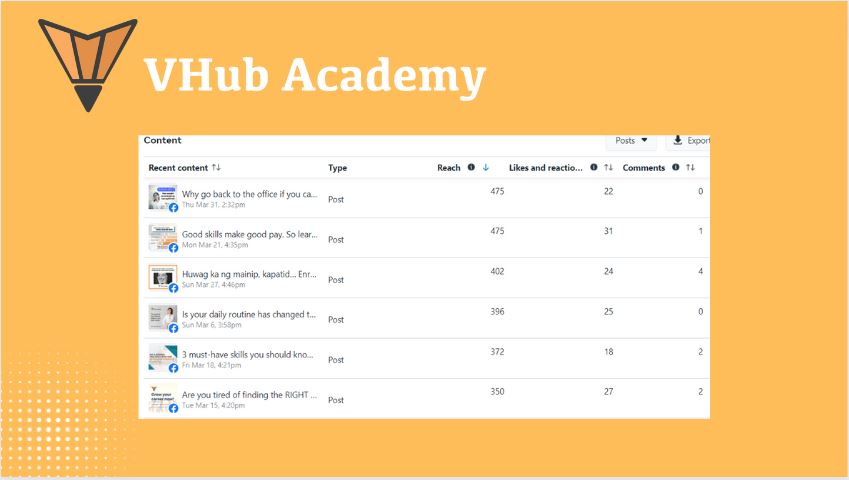Image resolution: width=849 pixels, height=480 pixels.
Task: Click the Likes and reactio... header label
Action: click(x=546, y=168)
